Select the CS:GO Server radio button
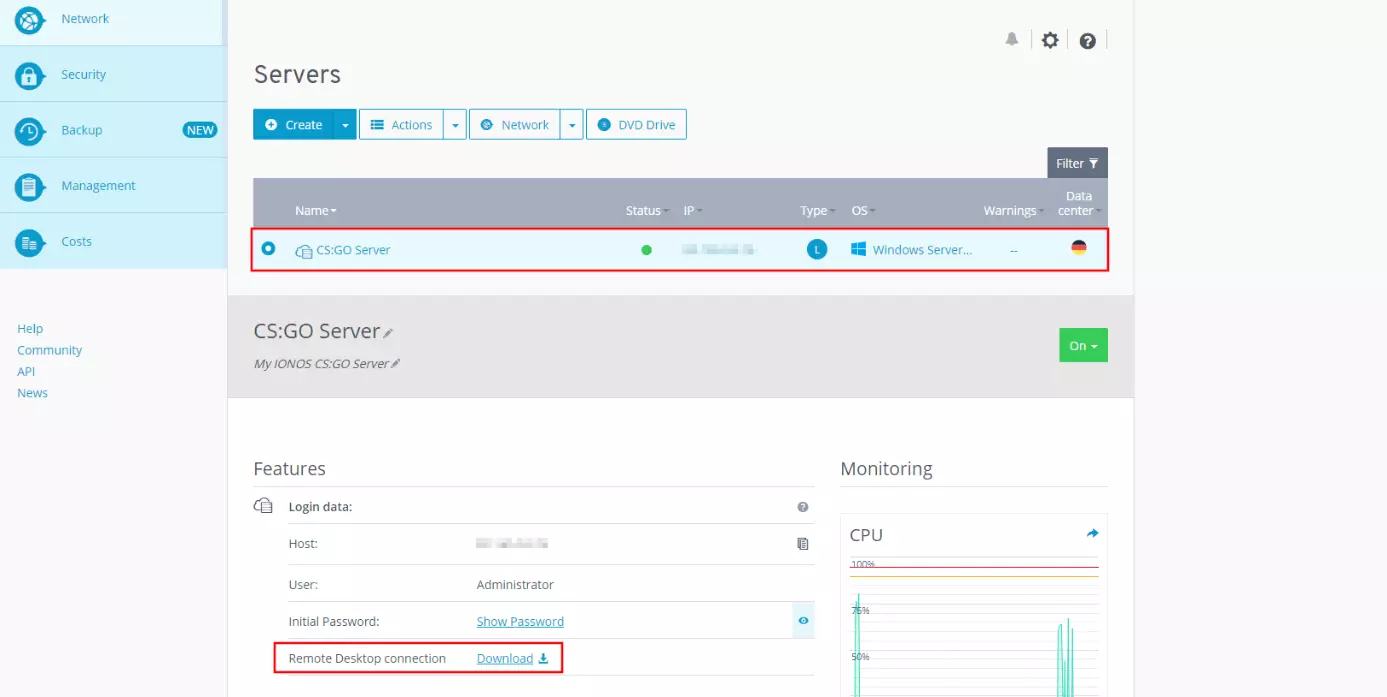 (268, 248)
